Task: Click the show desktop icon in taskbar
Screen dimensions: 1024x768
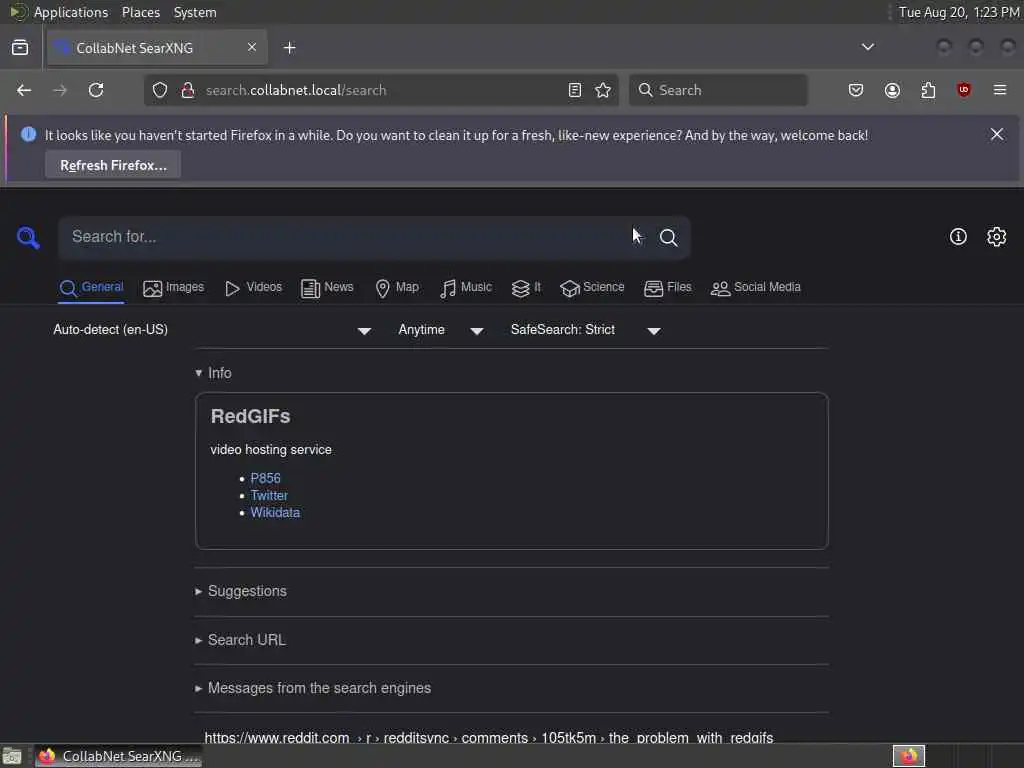Action: point(12,756)
